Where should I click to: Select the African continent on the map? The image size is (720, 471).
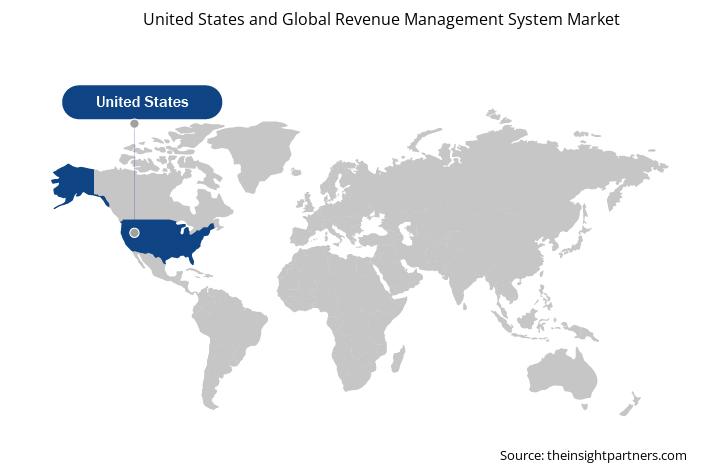(x=342, y=317)
